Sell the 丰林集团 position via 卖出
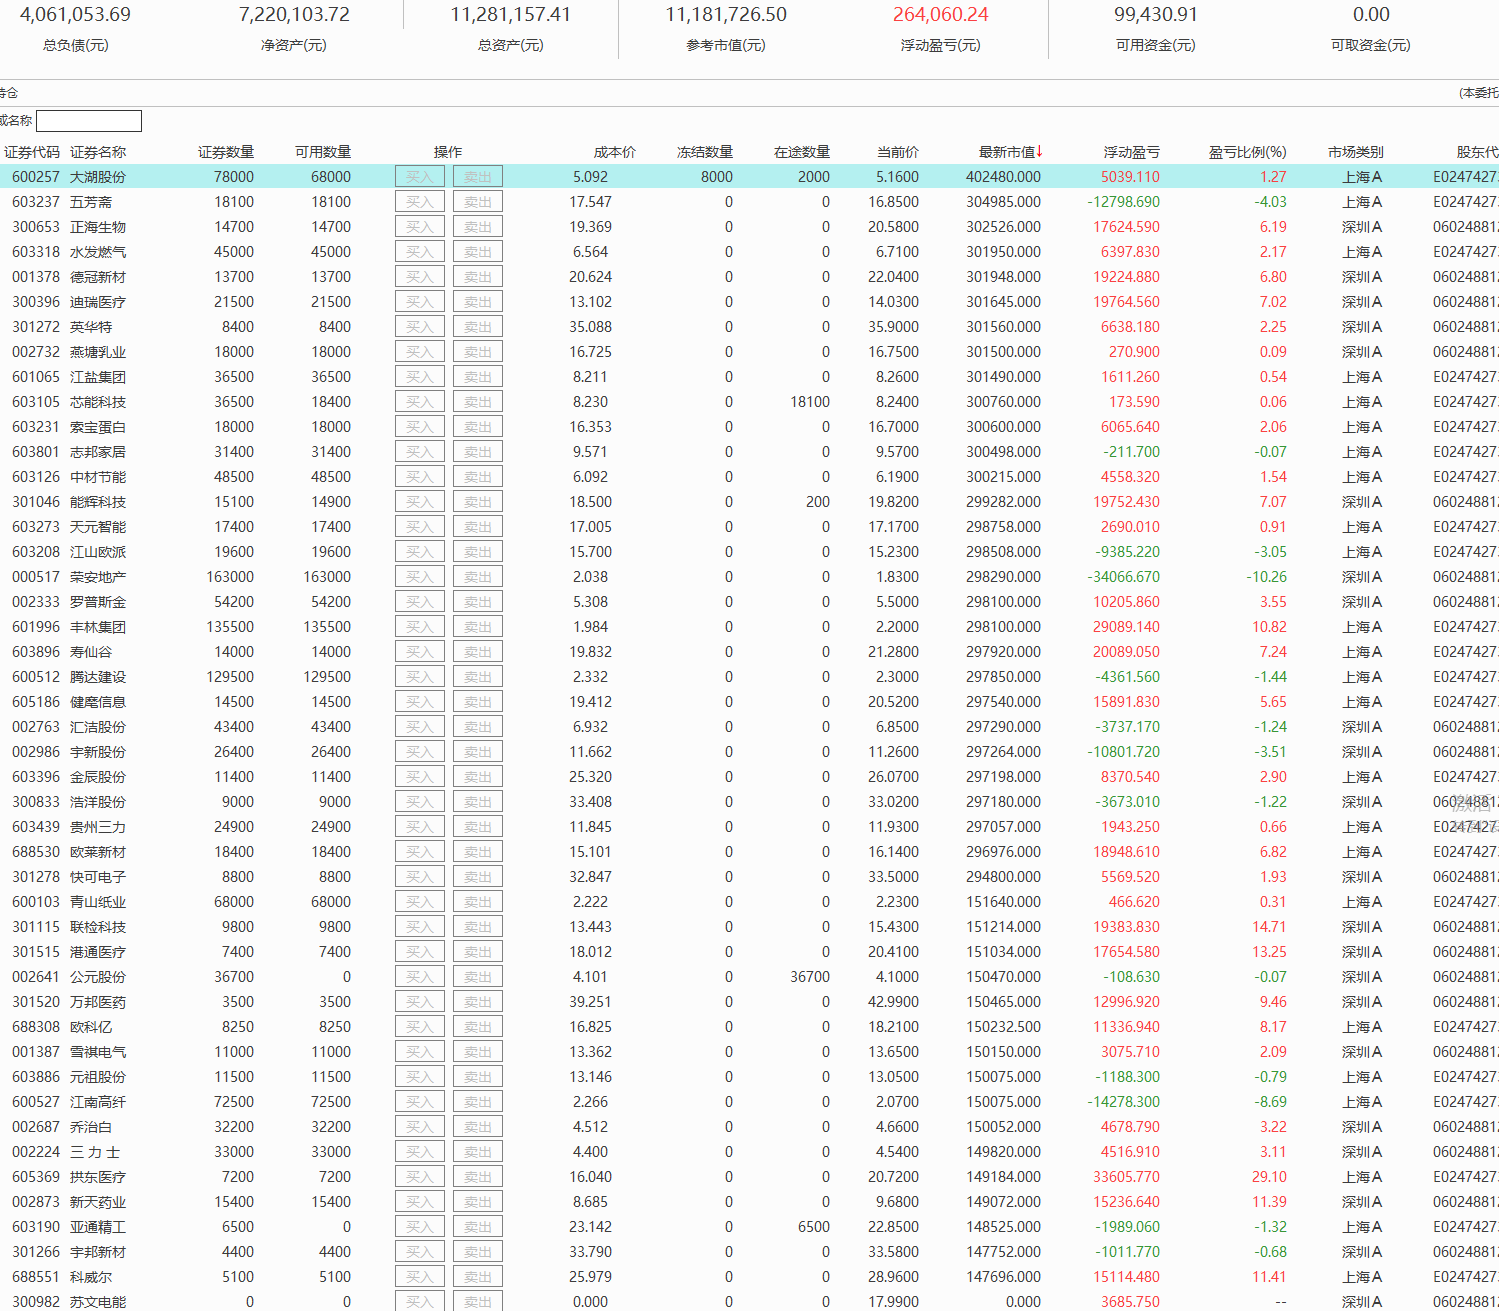Image resolution: width=1499 pixels, height=1311 pixels. click(477, 627)
